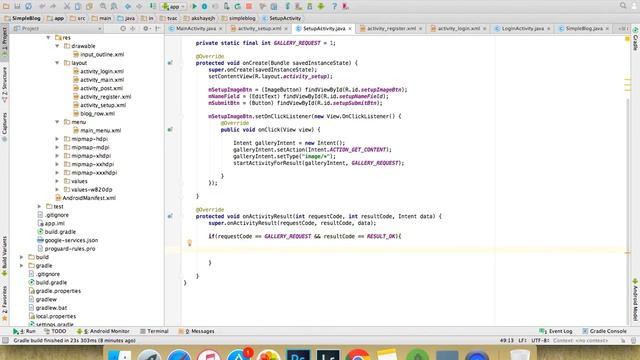Click the Make Project icon
This screenshot has height=360, width=640.
153,6
